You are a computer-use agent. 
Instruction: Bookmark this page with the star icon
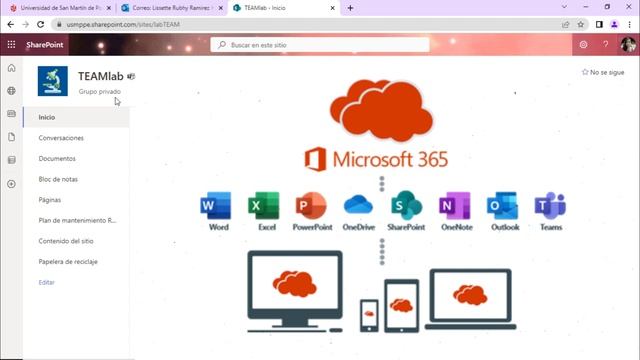click(x=581, y=24)
